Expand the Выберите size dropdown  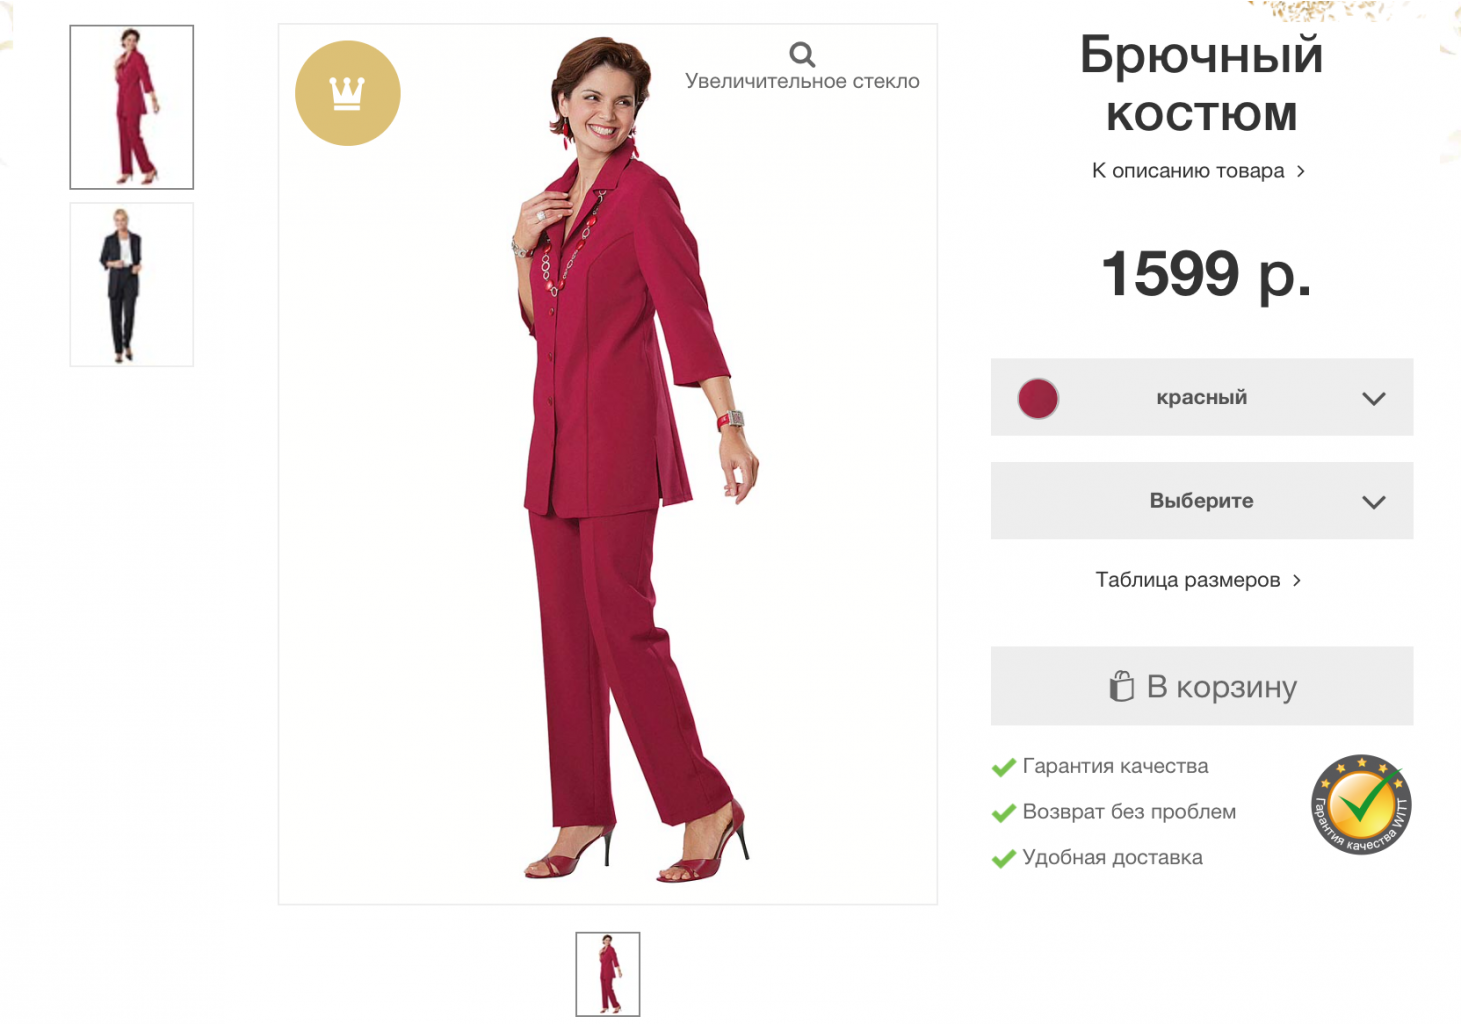click(1202, 501)
